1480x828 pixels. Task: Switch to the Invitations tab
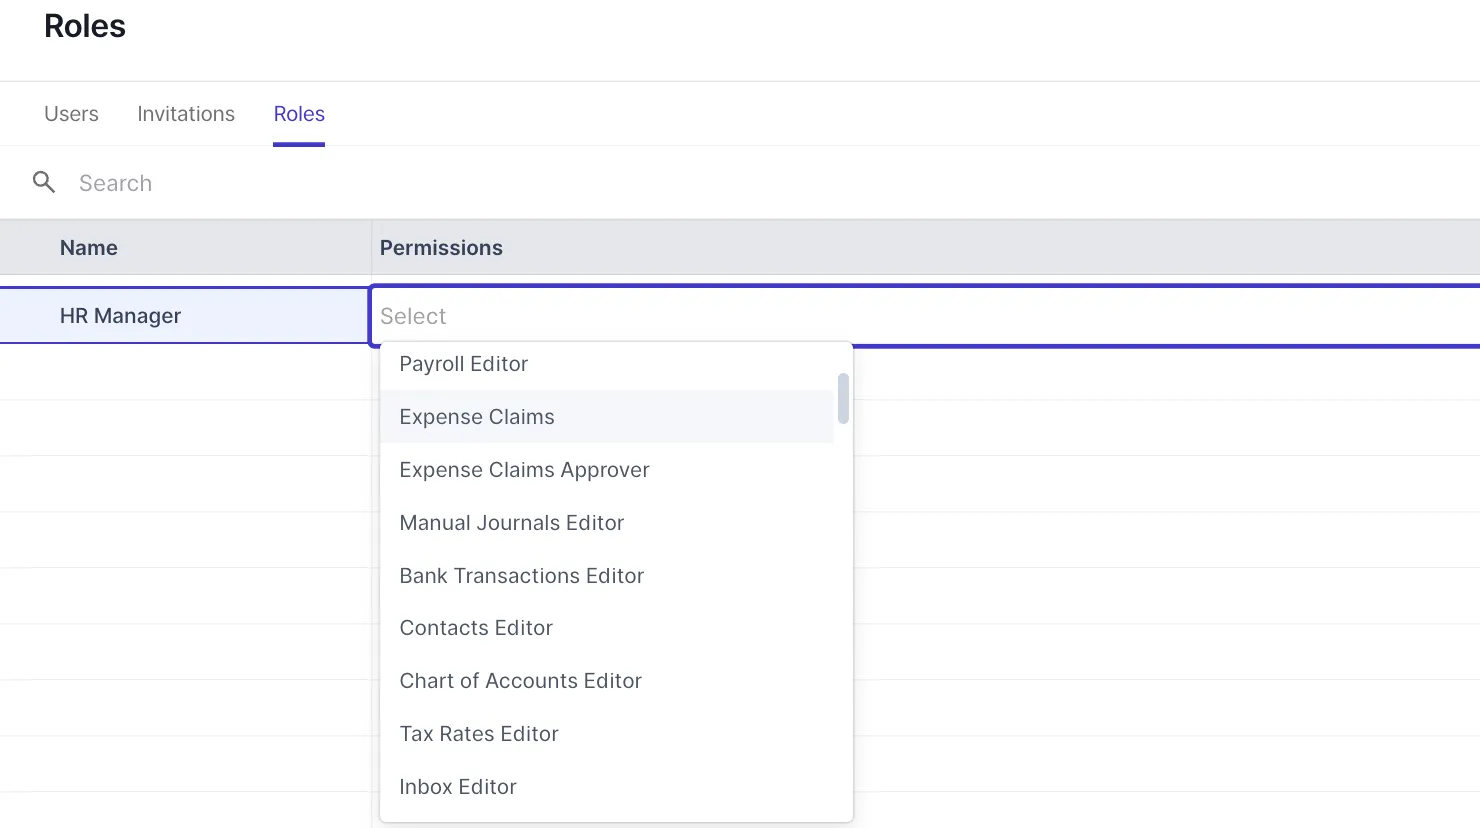(x=185, y=113)
